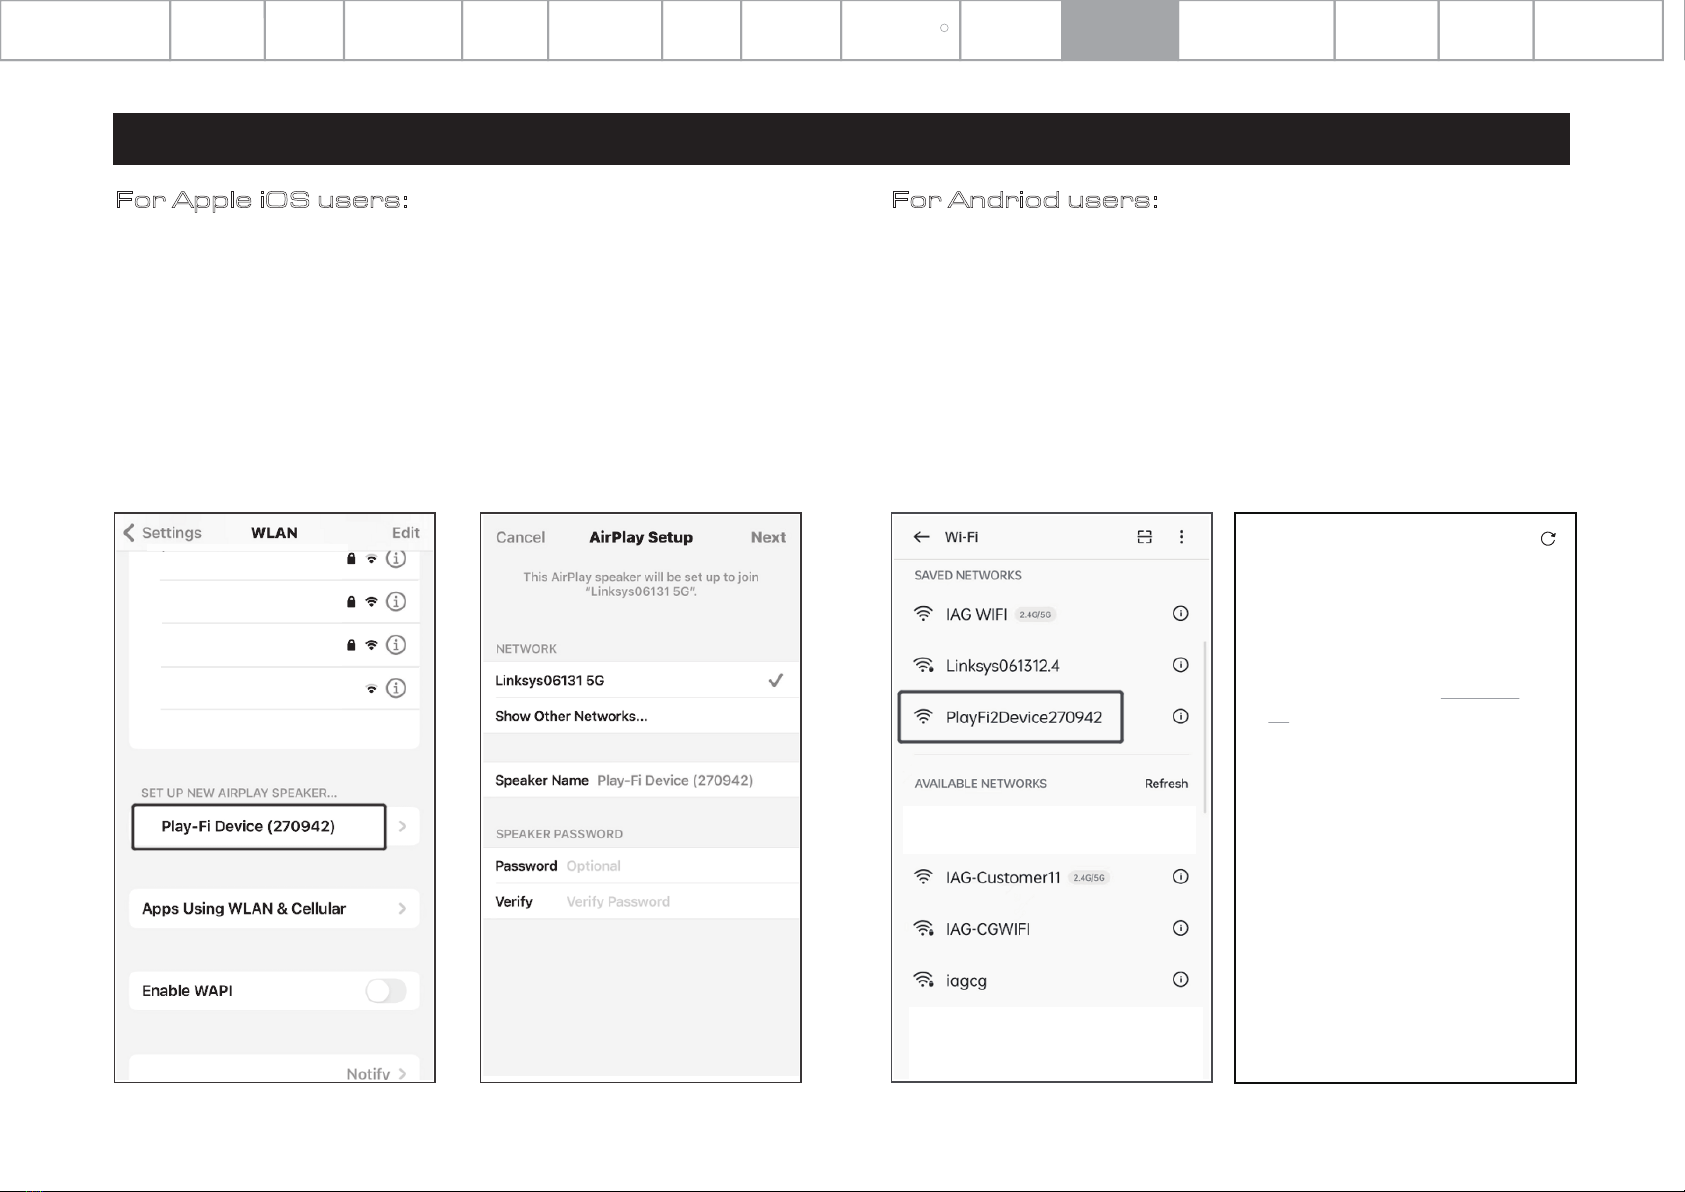Screen dimensions: 1685x1192
Task: Click the Wi-Fi signal icon beside PlayFi2Device270942
Action: [x=924, y=717]
